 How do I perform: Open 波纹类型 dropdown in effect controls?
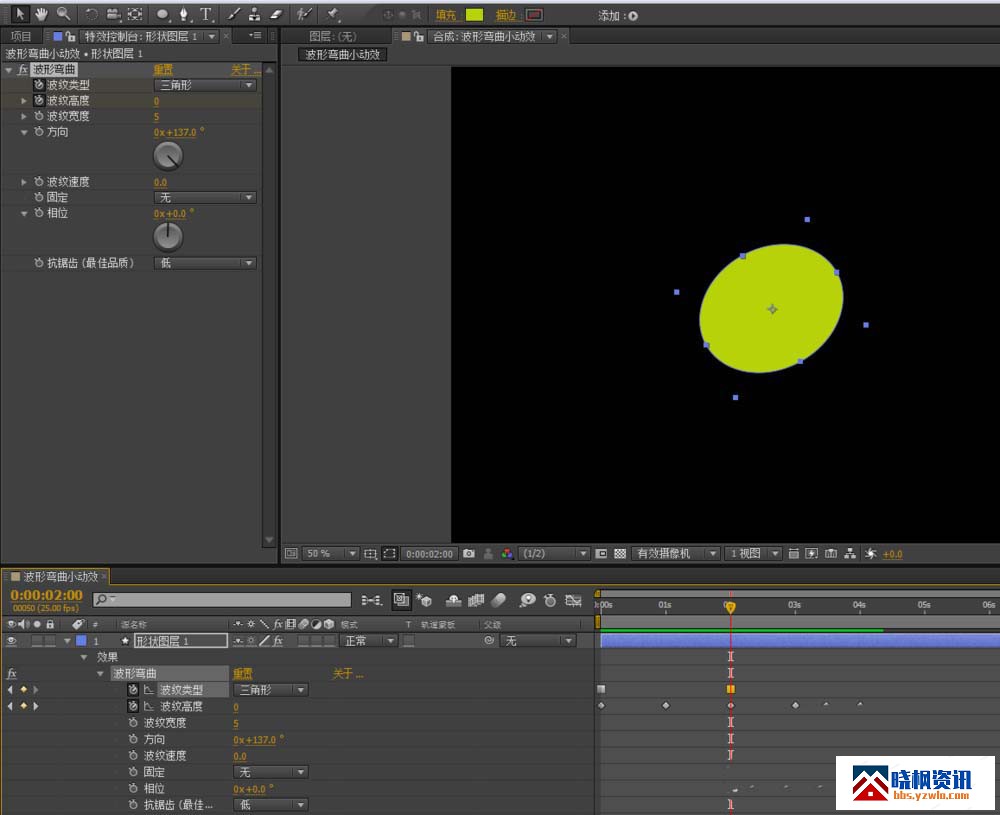pyautogui.click(x=205, y=85)
